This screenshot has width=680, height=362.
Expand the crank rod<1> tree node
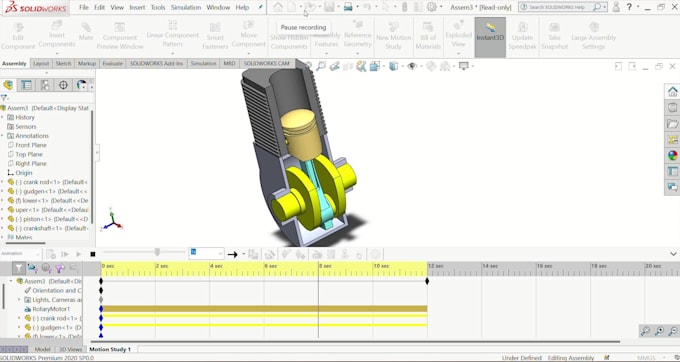(3, 182)
